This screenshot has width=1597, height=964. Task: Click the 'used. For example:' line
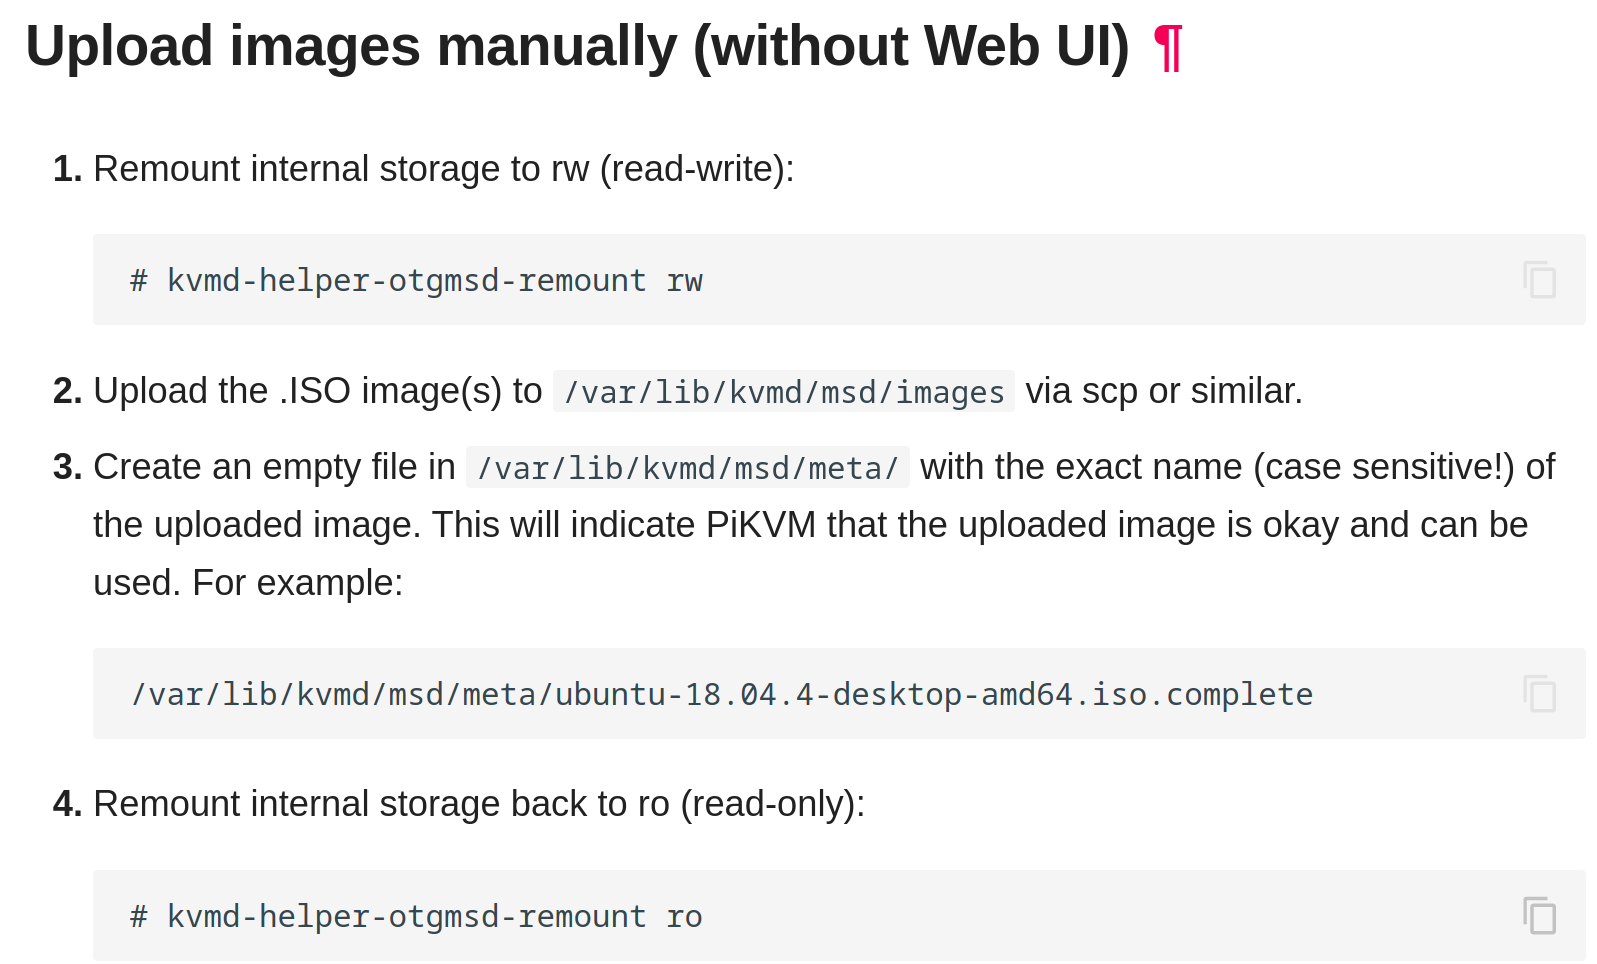pyautogui.click(x=248, y=583)
